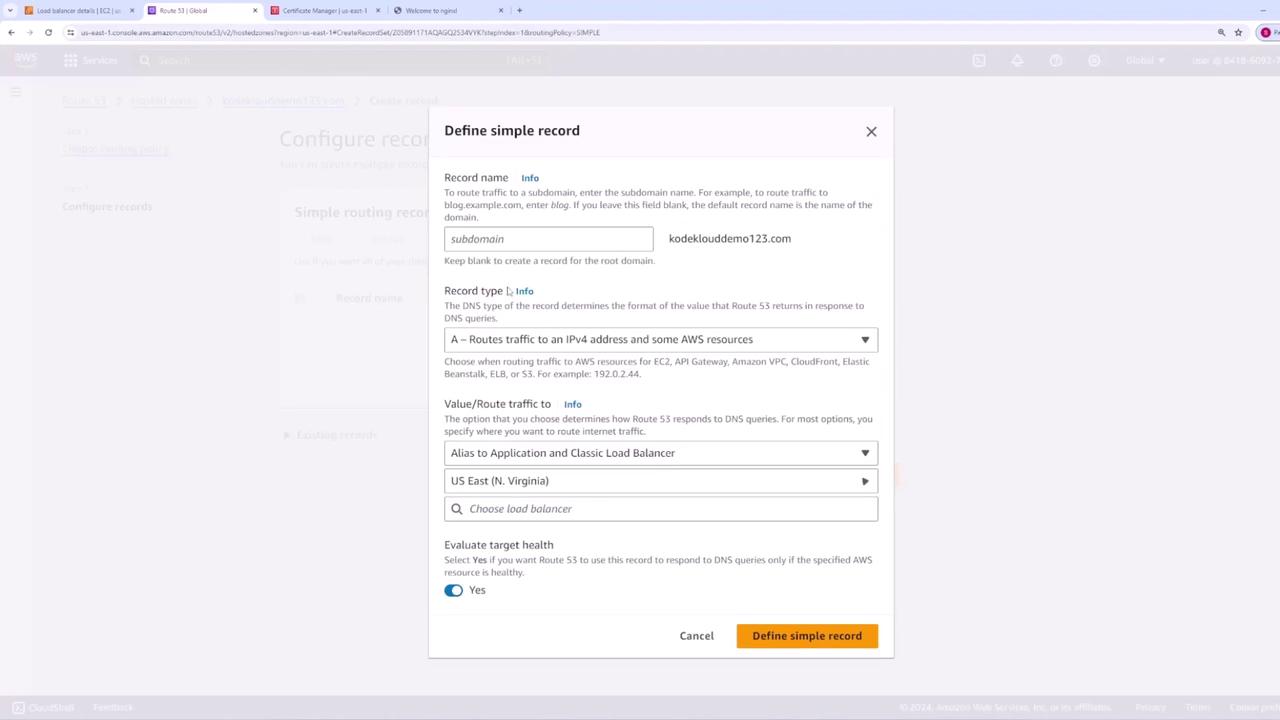The image size is (1280, 720).
Task: Expand the Alias to Application and Classic Load Balancer dropdown
Action: [x=660, y=453]
